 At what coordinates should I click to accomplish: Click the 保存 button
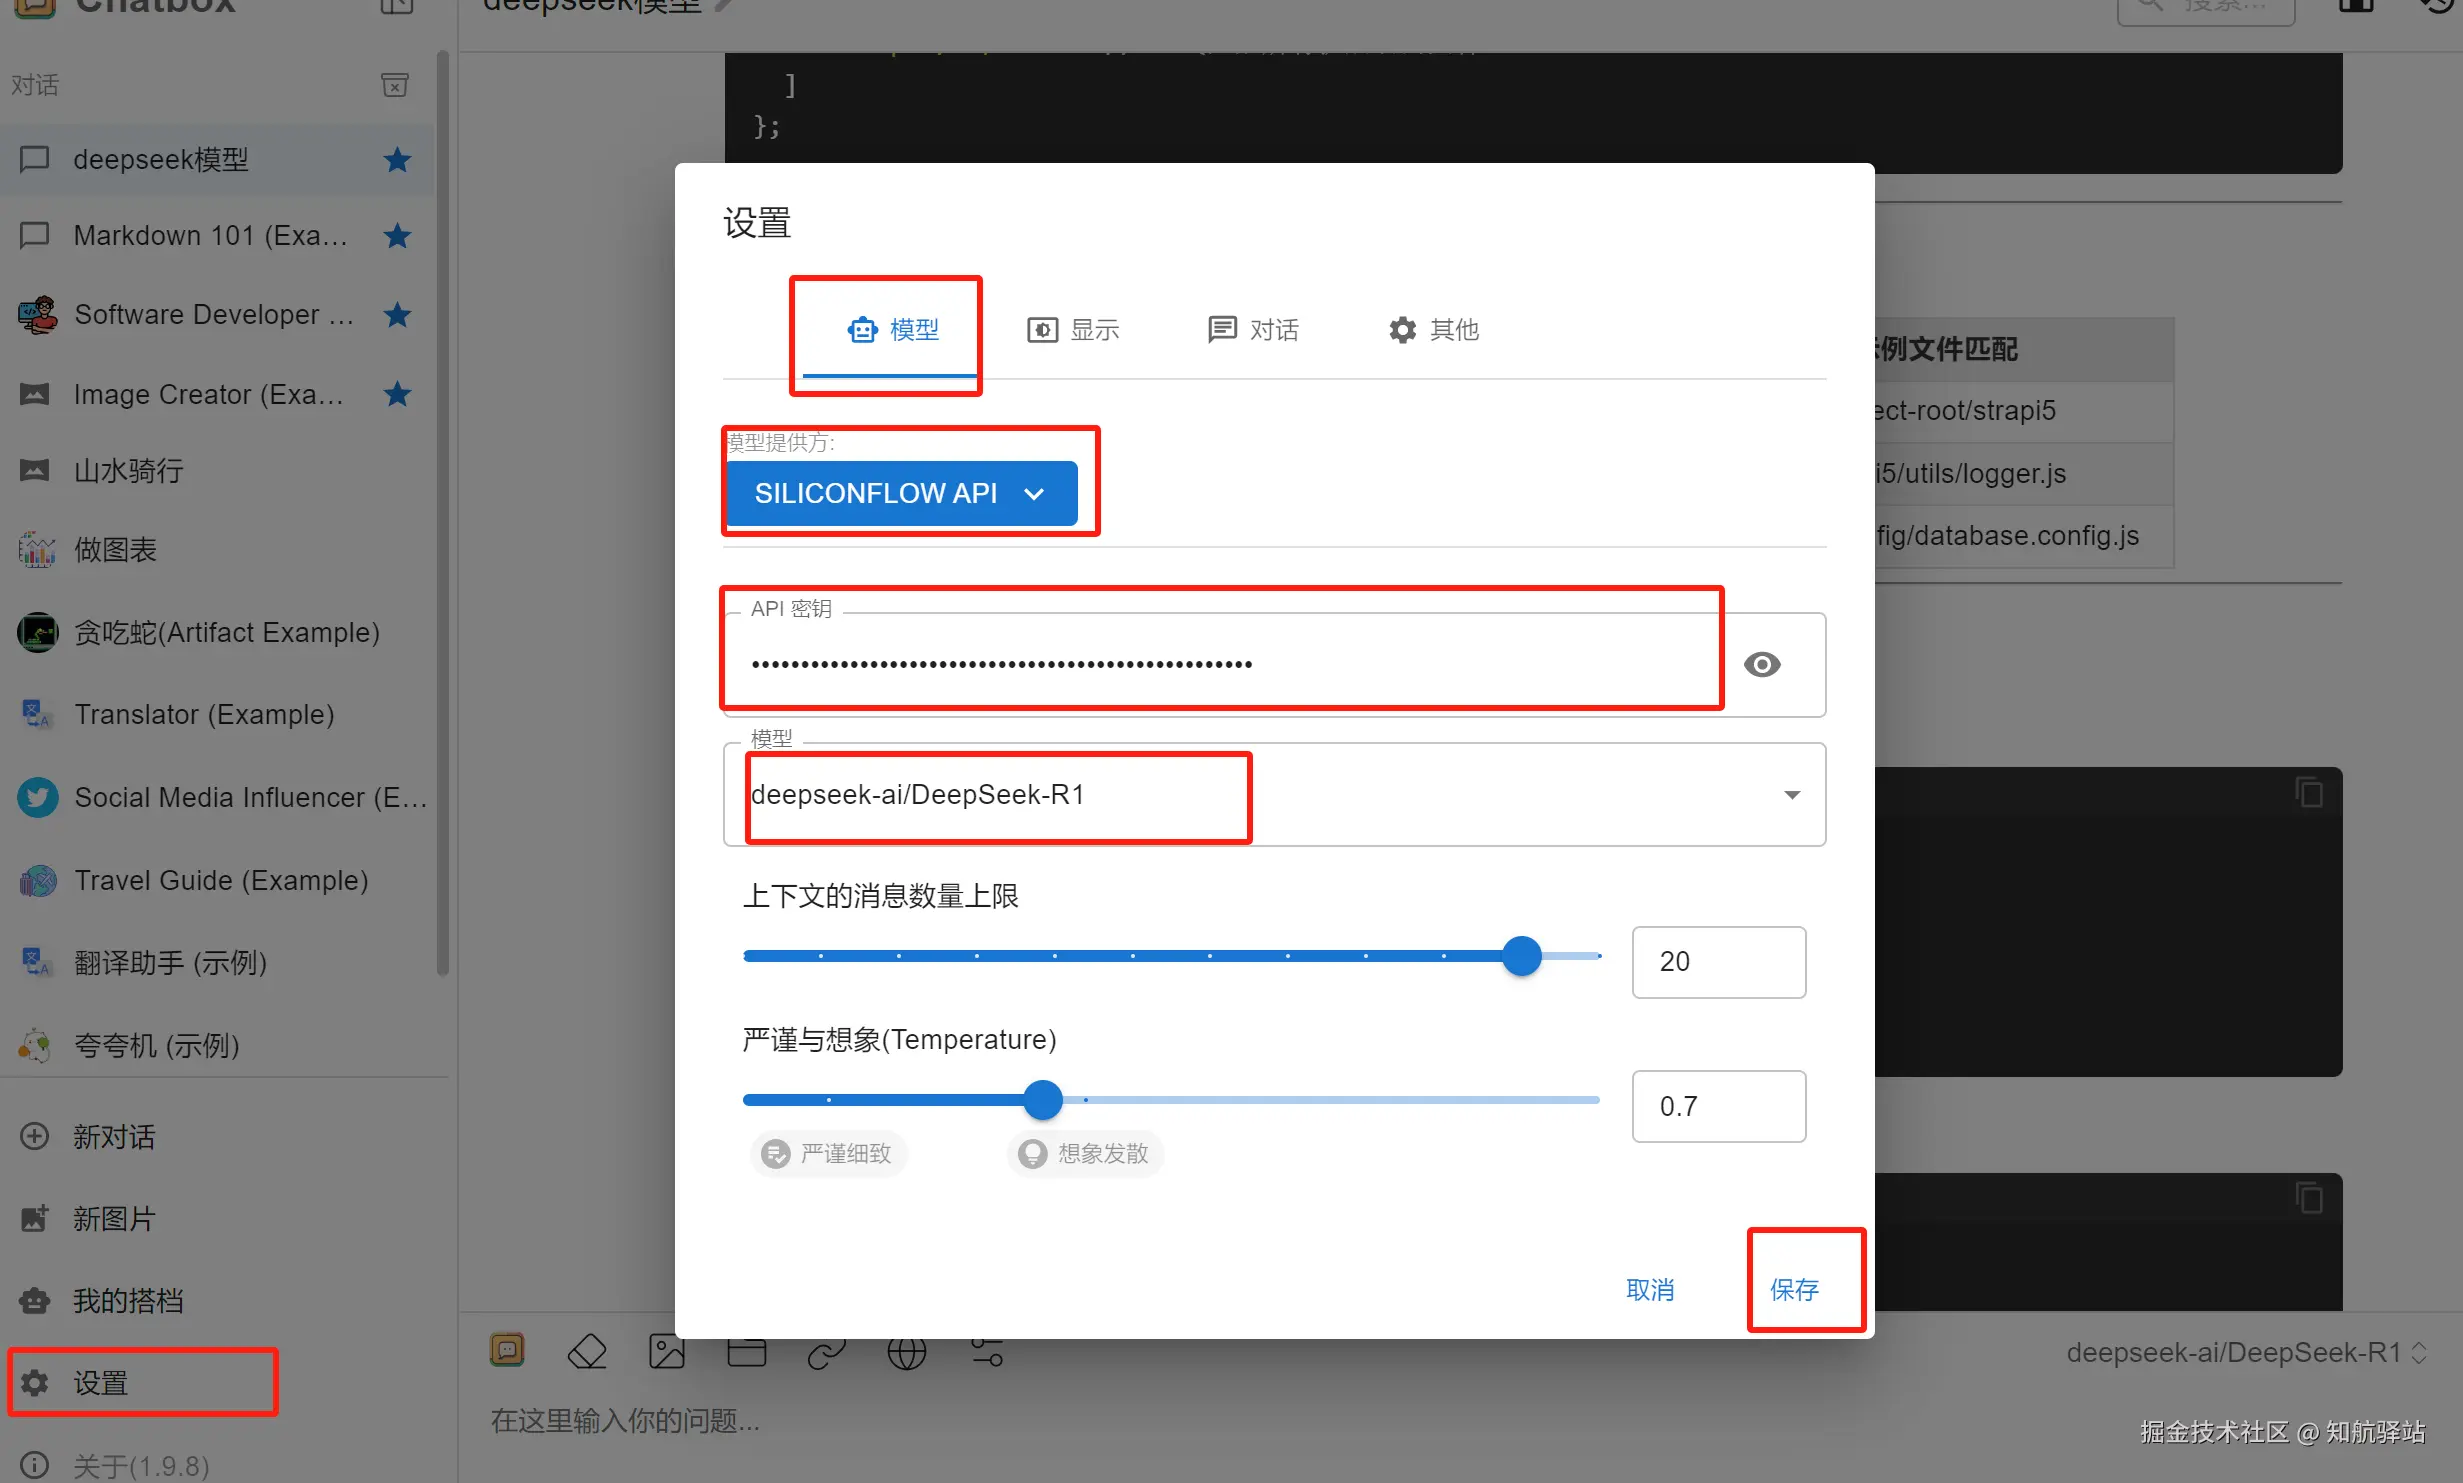[x=1794, y=1289]
